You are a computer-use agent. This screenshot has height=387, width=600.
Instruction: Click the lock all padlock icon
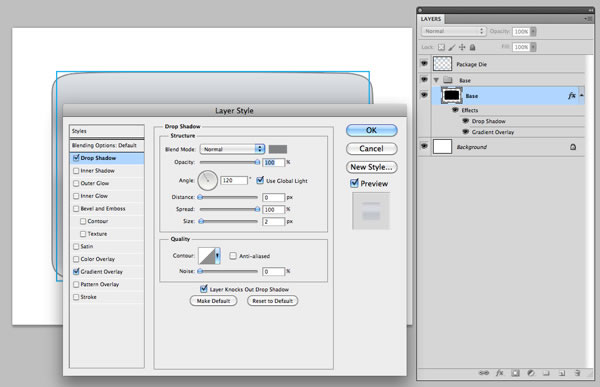point(473,47)
